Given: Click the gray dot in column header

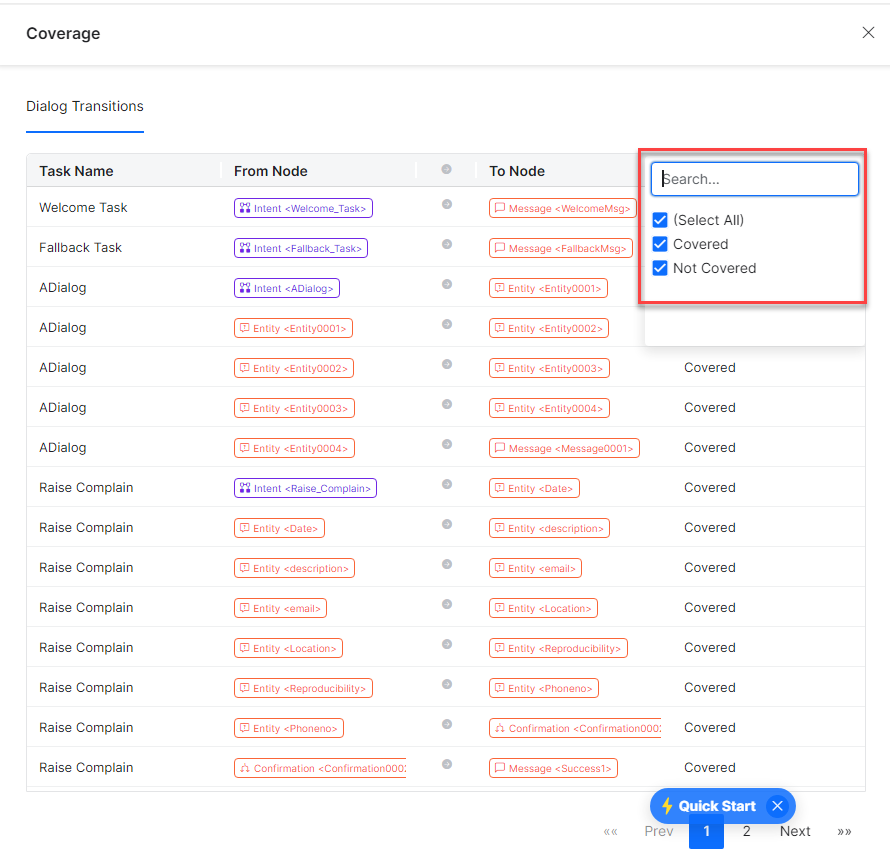Looking at the screenshot, I should click(x=446, y=170).
